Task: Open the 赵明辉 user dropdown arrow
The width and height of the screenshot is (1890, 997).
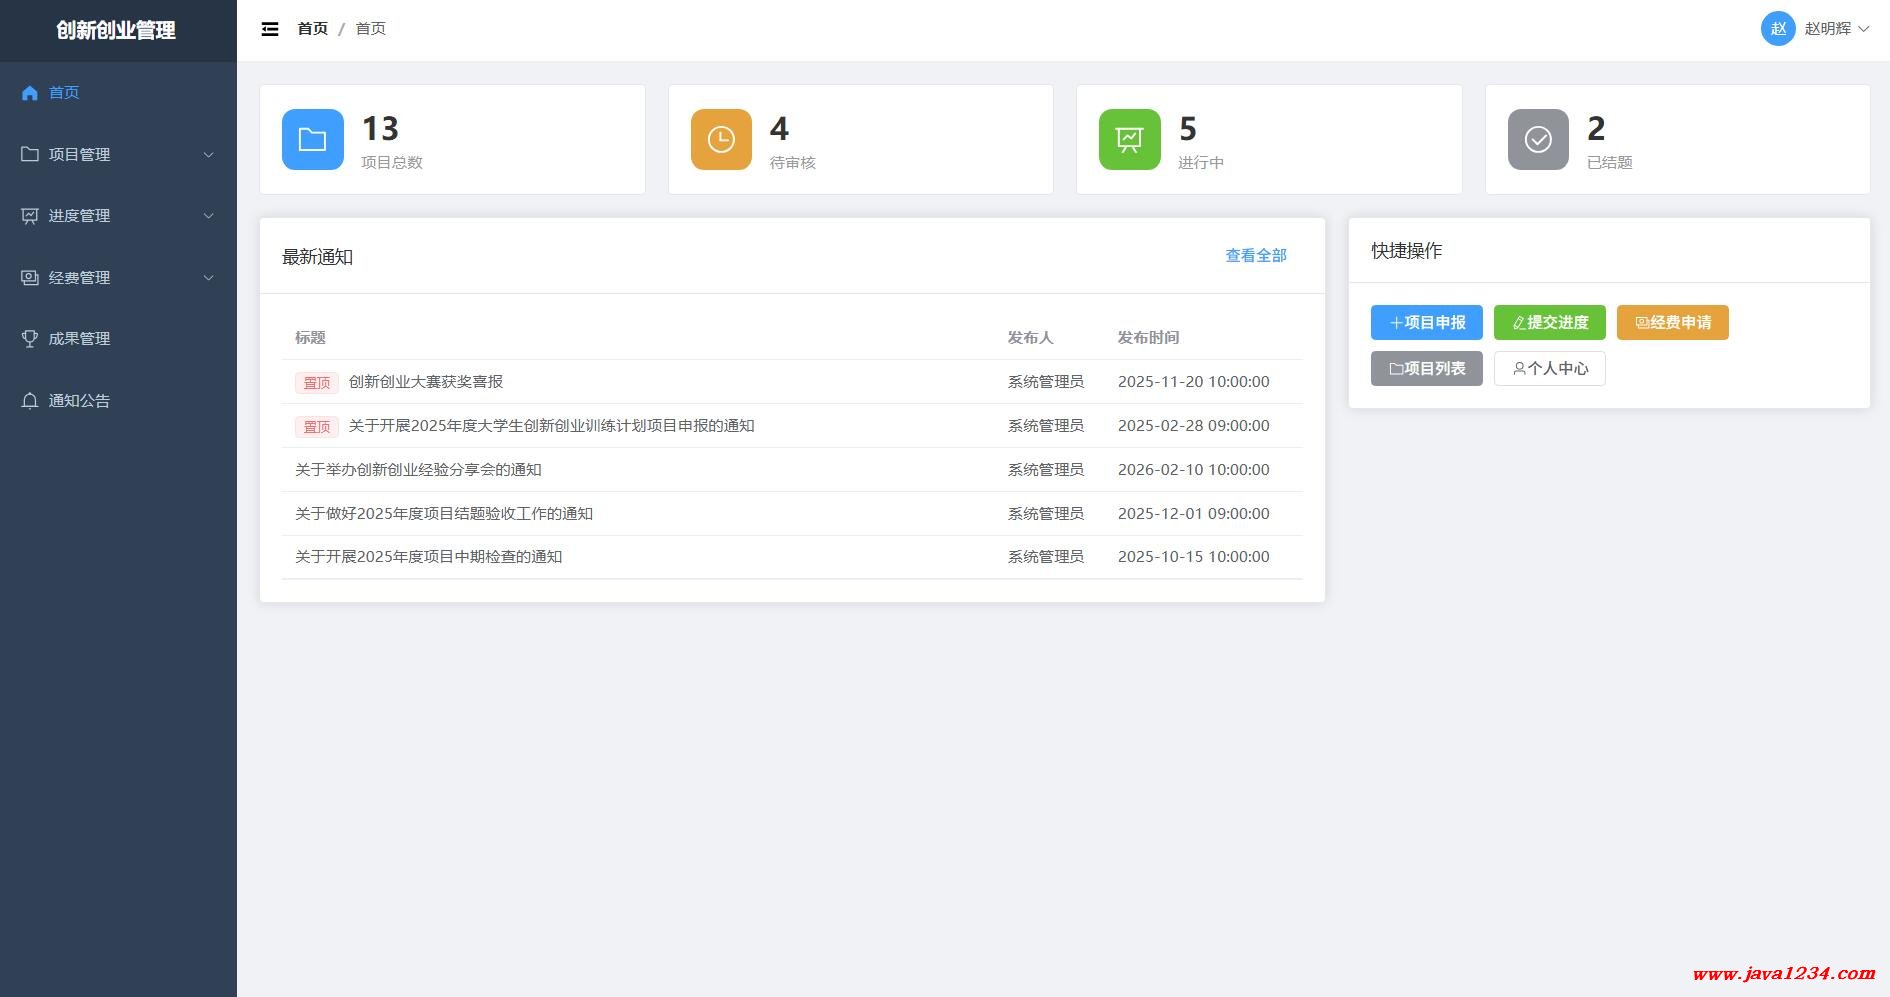Action: point(1864,29)
